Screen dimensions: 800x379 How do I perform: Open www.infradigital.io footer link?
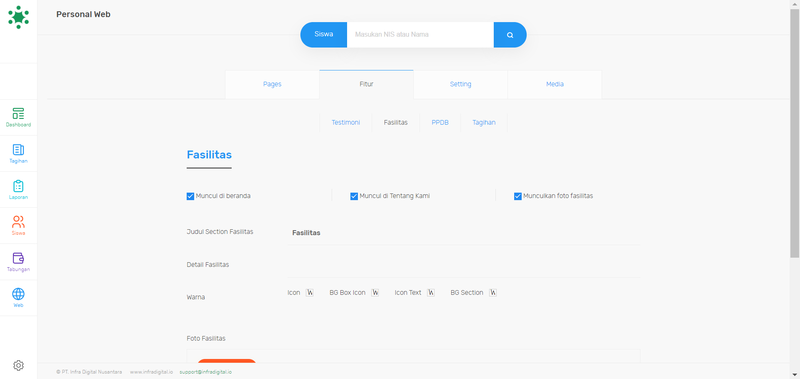151,372
